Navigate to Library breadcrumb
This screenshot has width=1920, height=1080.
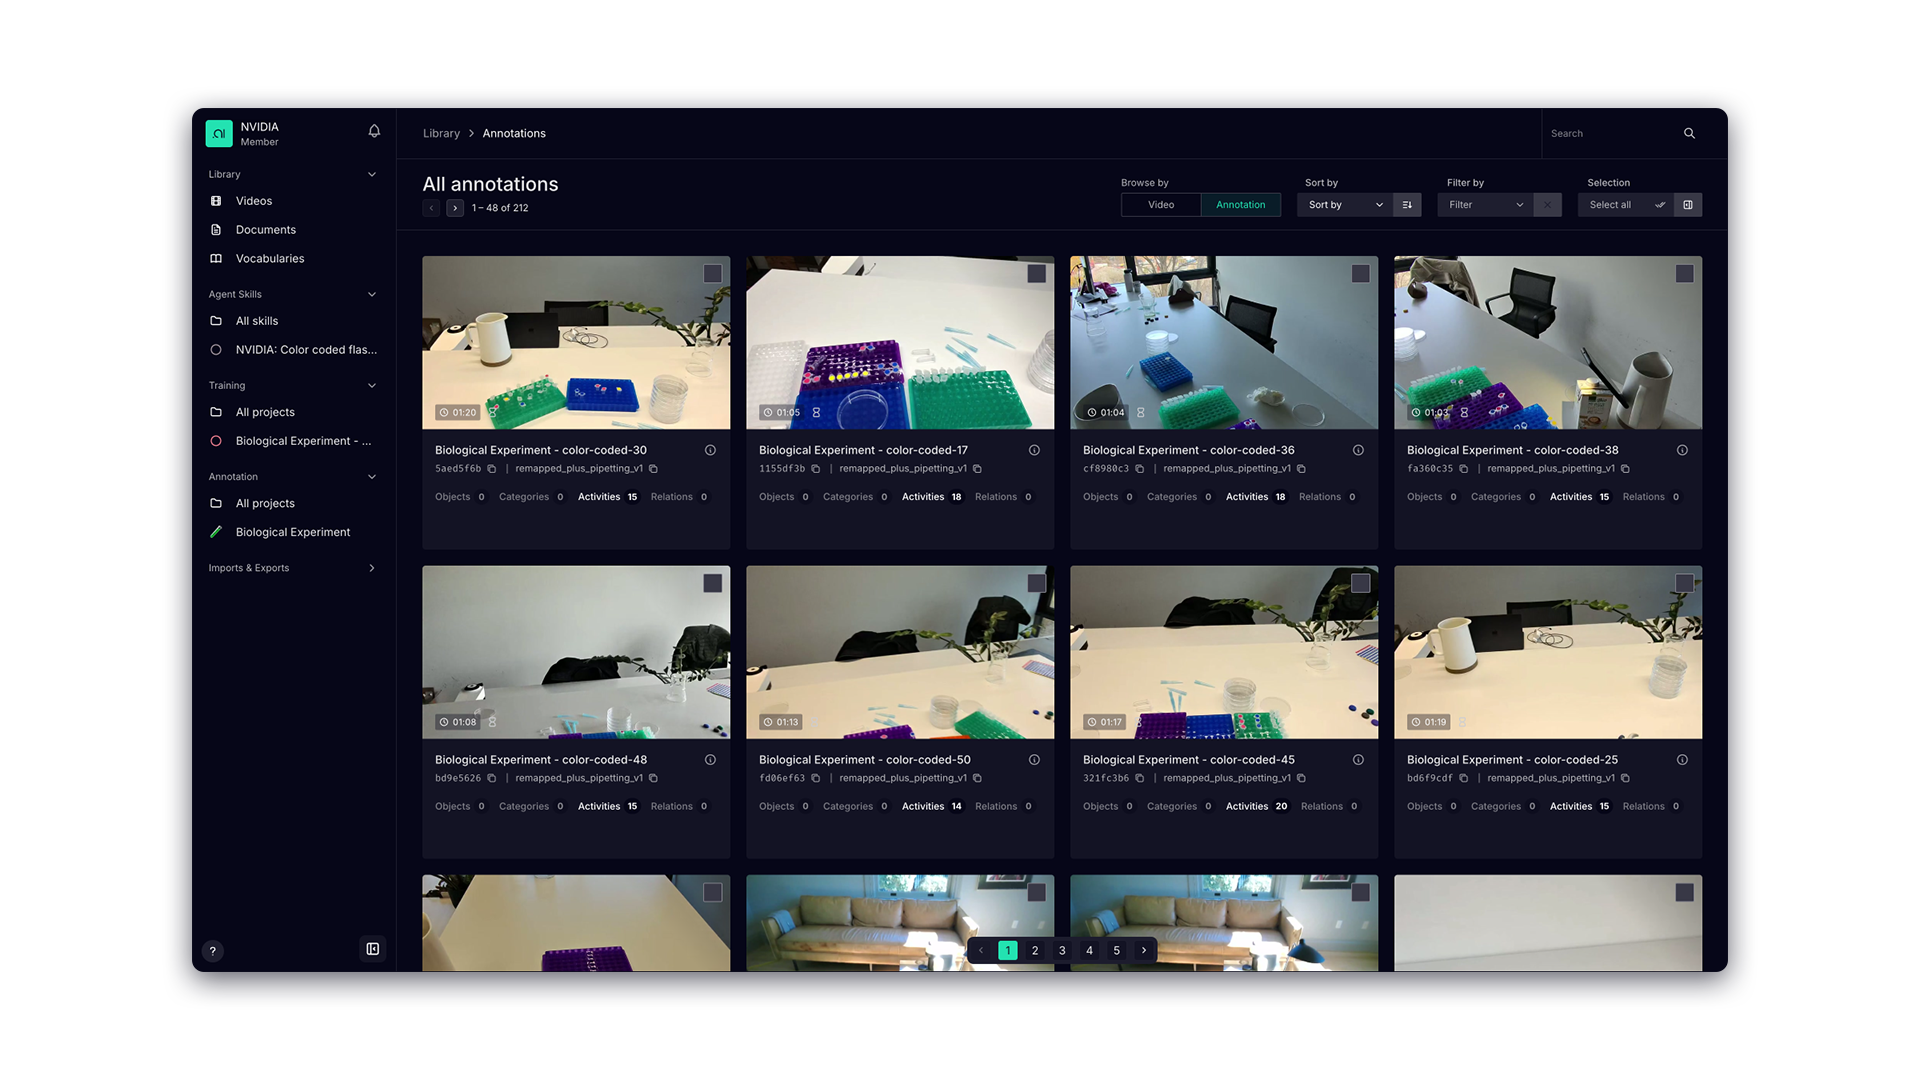click(x=441, y=133)
